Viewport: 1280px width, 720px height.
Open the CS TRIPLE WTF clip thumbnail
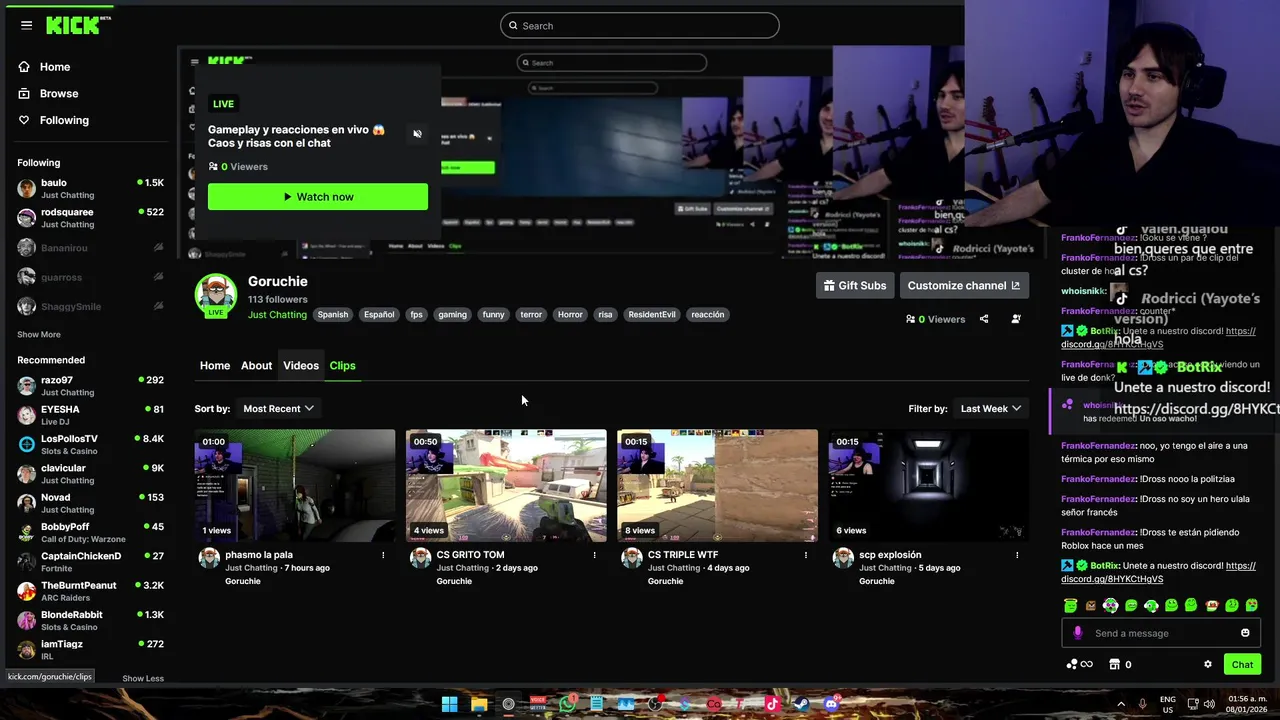click(x=717, y=485)
